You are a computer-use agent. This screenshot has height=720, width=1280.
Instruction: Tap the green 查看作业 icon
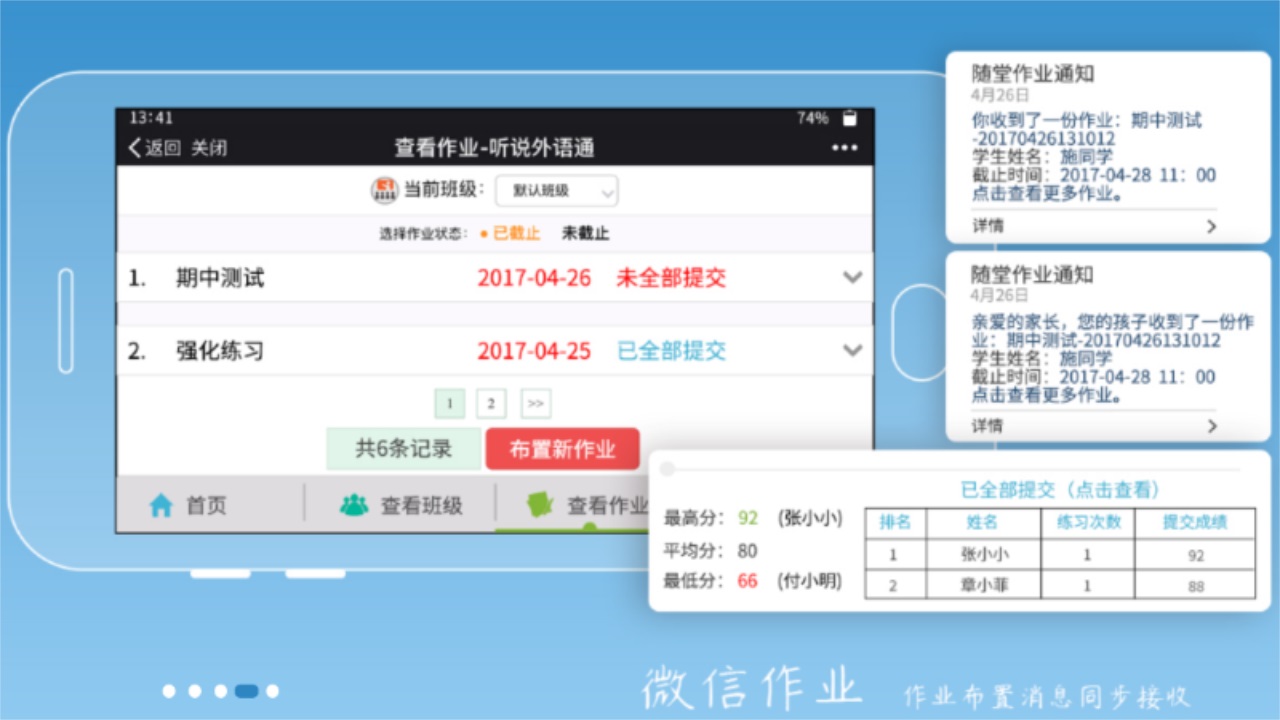coord(541,505)
